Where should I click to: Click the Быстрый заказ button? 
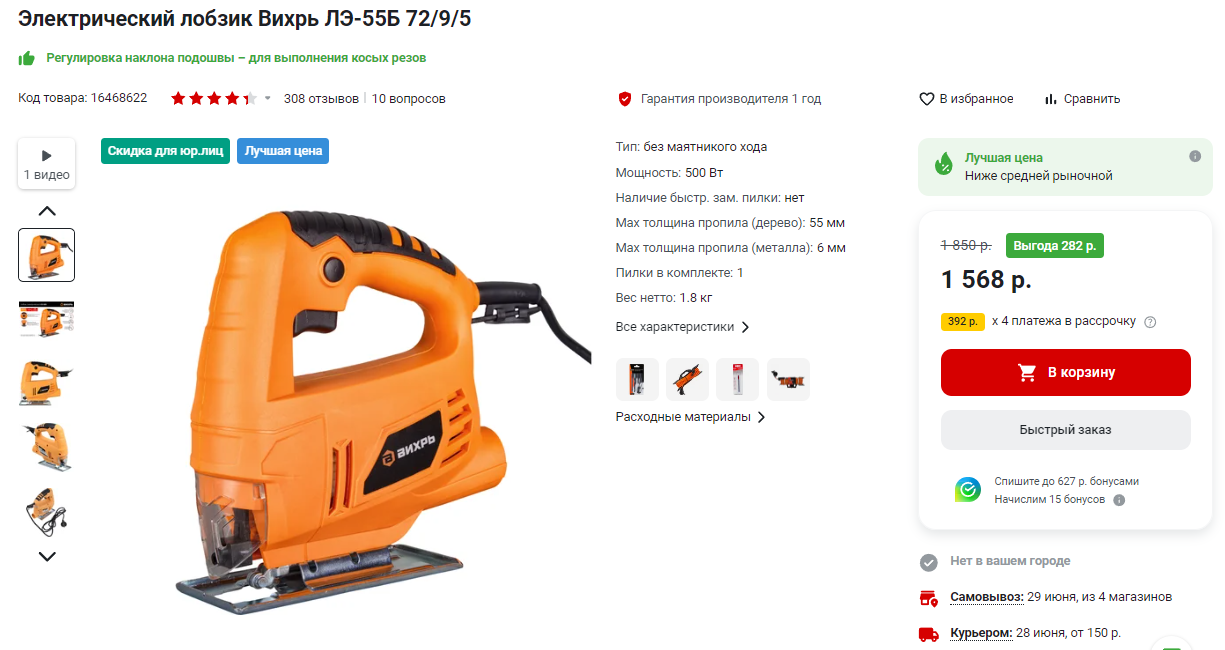pos(1066,430)
